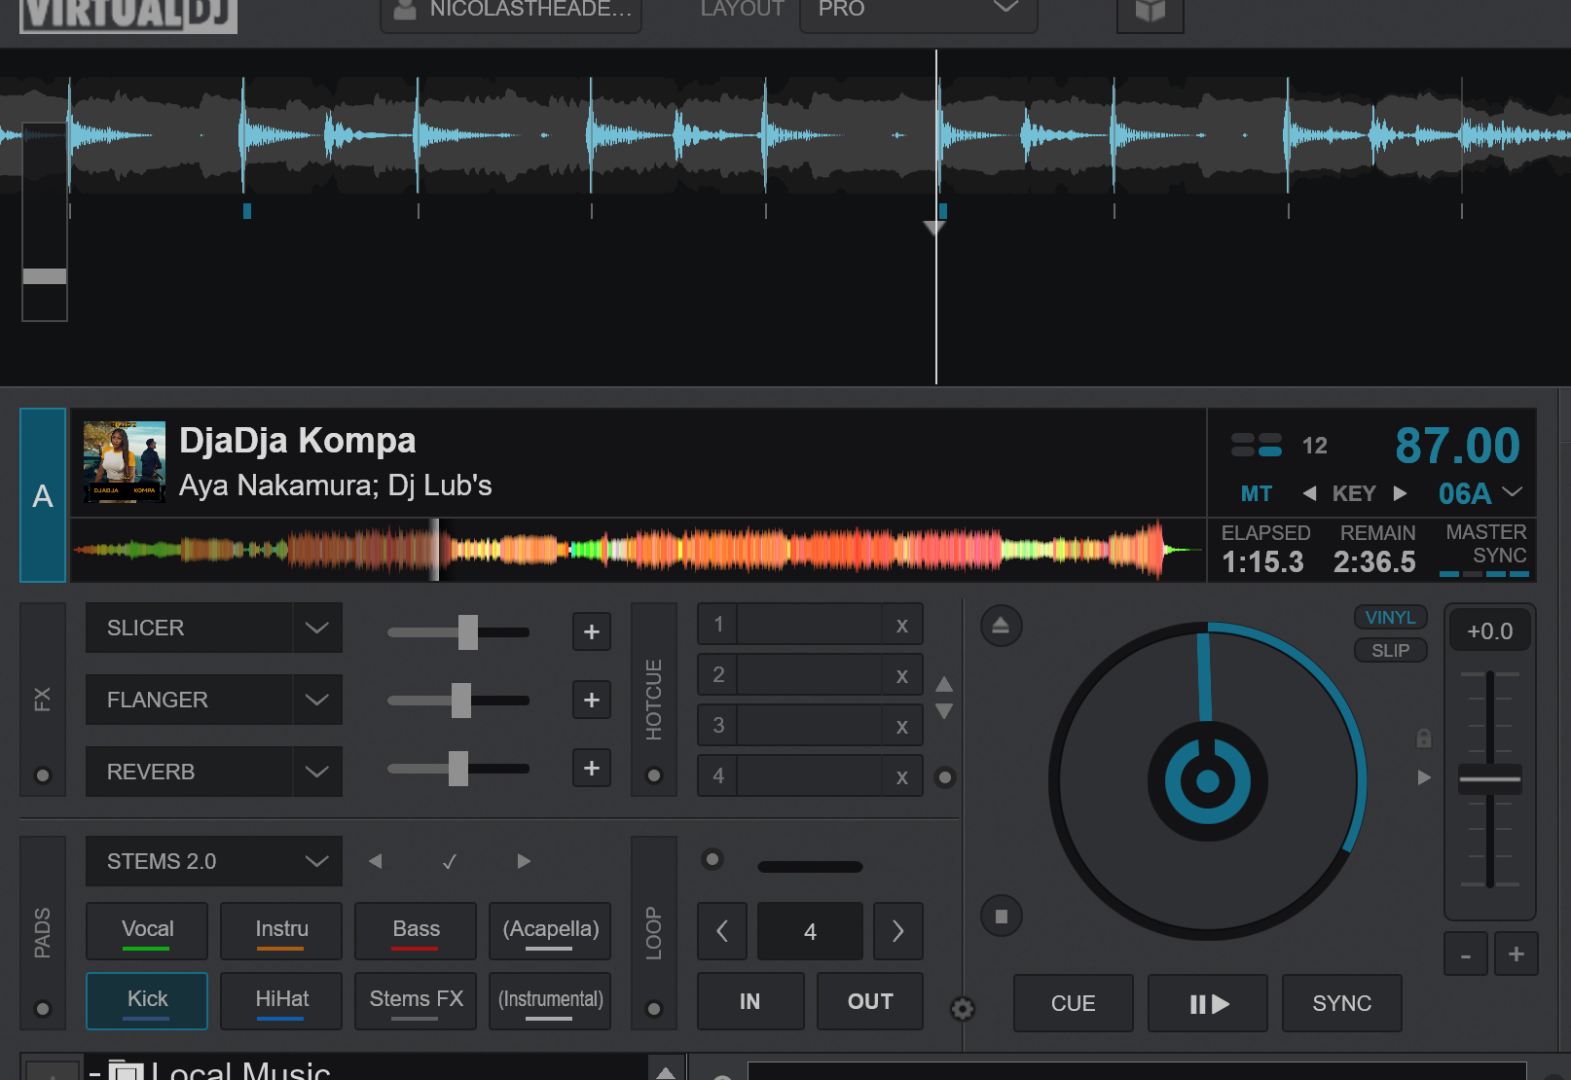Go to previous pads page arrow
This screenshot has height=1080, width=1571.
tap(375, 861)
